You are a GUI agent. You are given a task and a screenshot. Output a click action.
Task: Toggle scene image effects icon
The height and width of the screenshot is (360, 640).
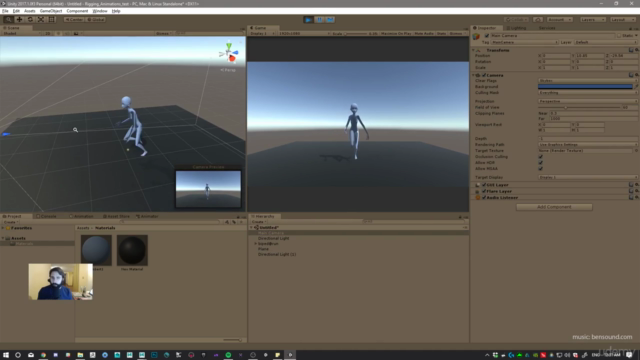coord(76,33)
